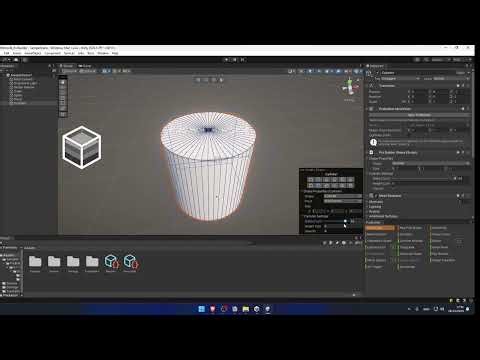Open Transform component context menu icon
The width and height of the screenshot is (480, 360).
click(468, 86)
